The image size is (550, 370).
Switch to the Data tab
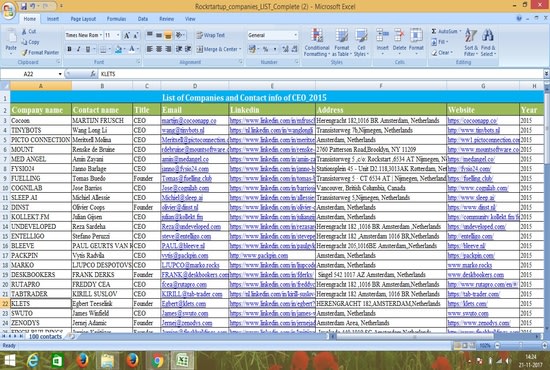[143, 19]
